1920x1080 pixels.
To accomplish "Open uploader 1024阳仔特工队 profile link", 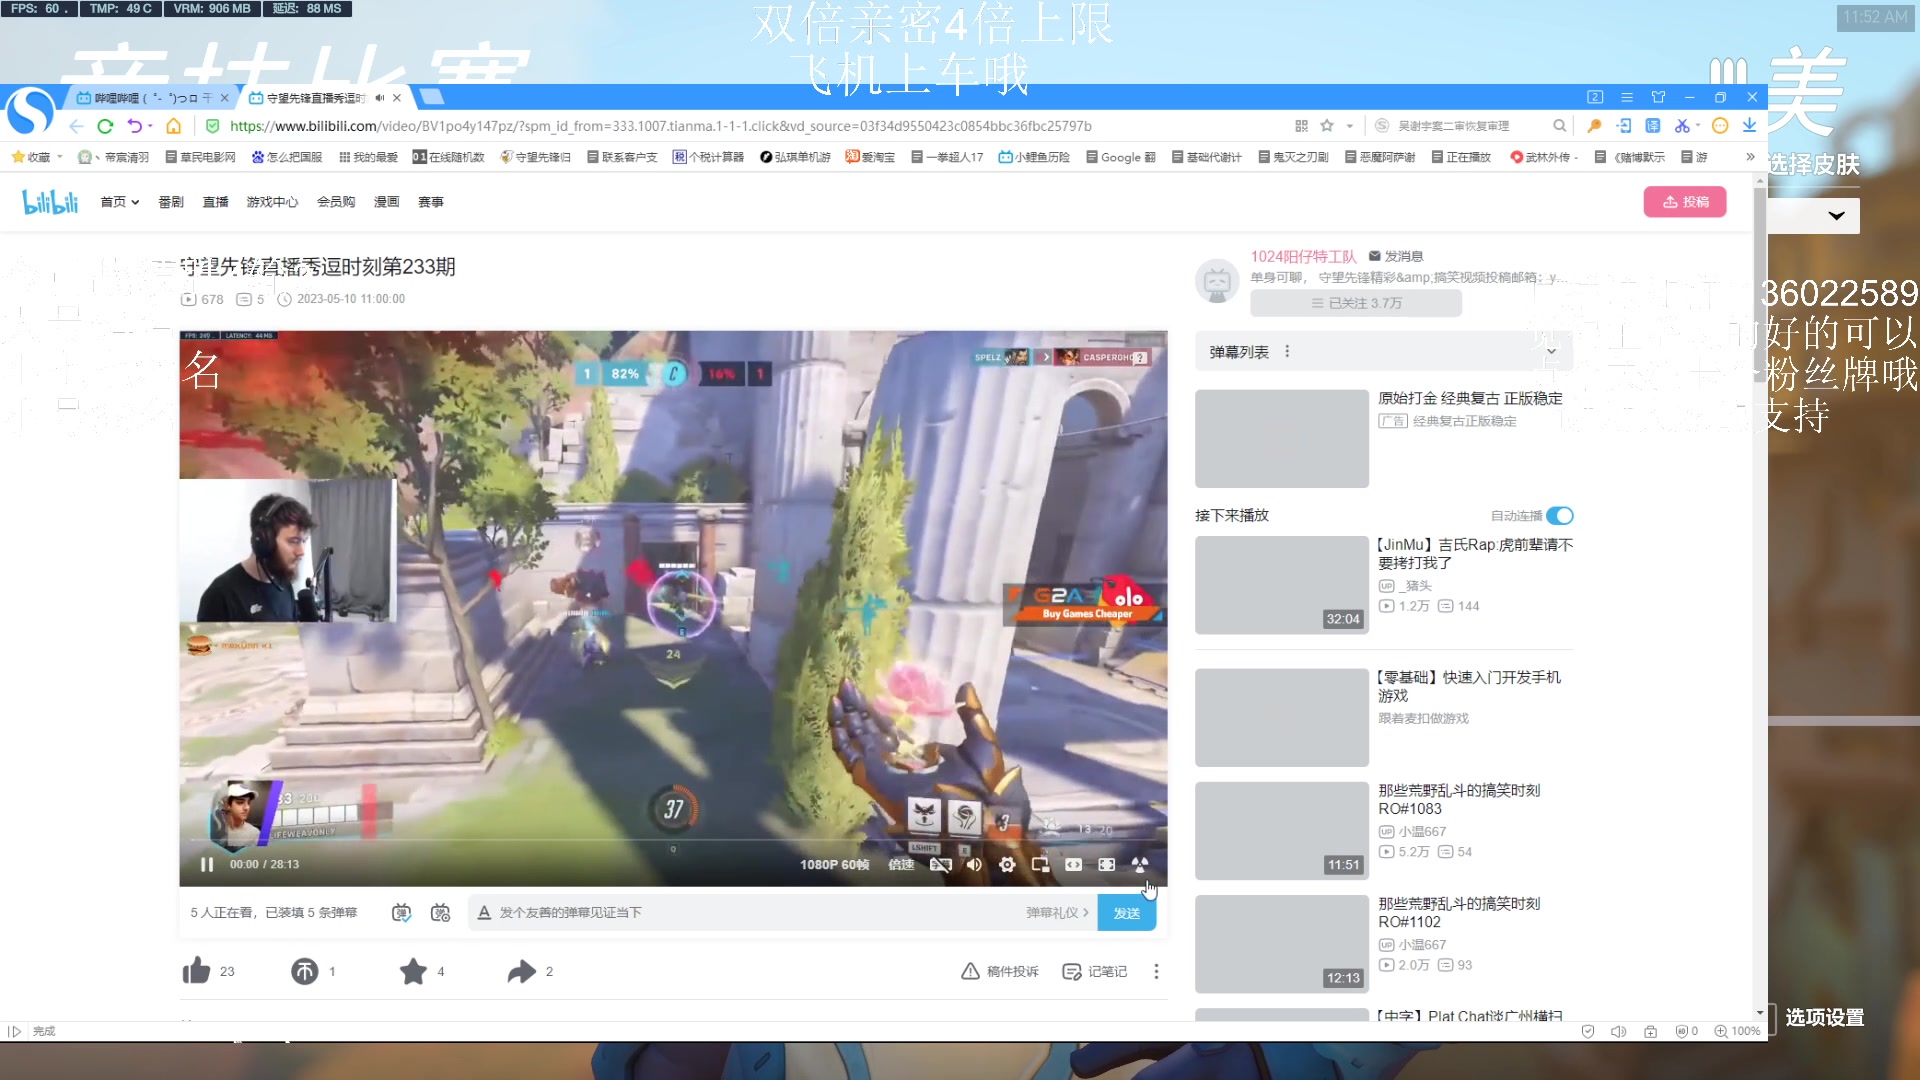I will (x=1303, y=256).
